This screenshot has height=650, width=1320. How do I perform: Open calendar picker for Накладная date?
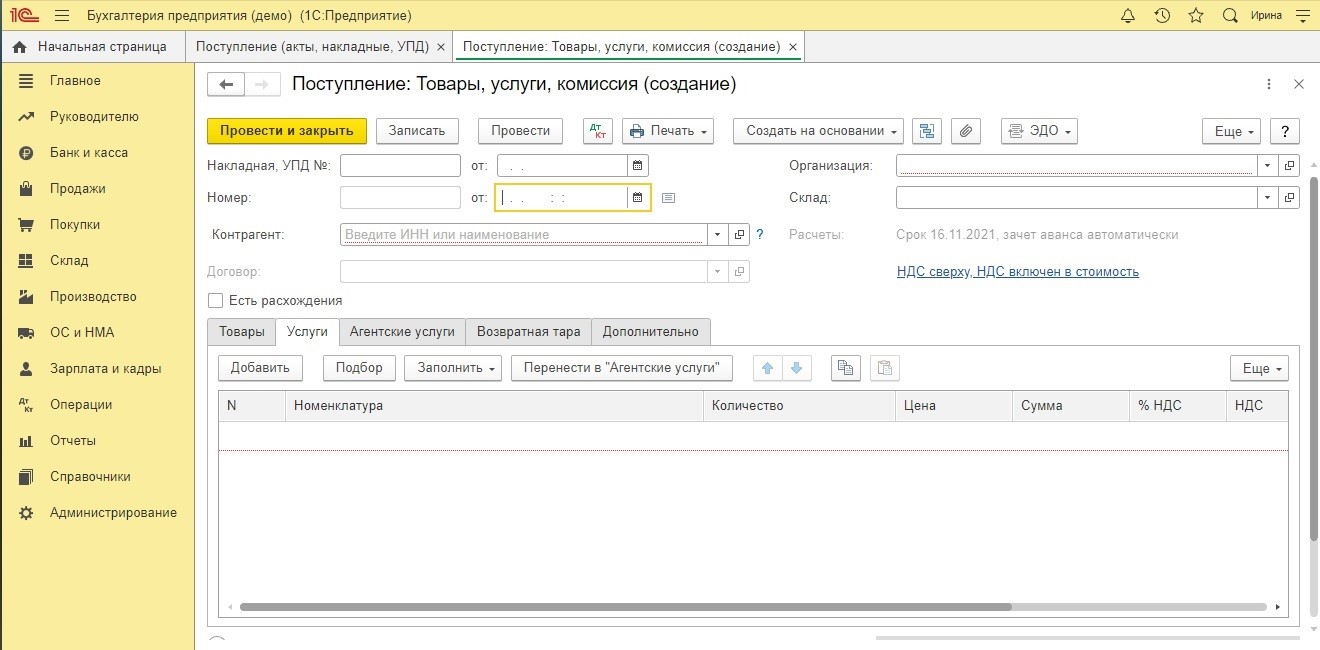637,166
